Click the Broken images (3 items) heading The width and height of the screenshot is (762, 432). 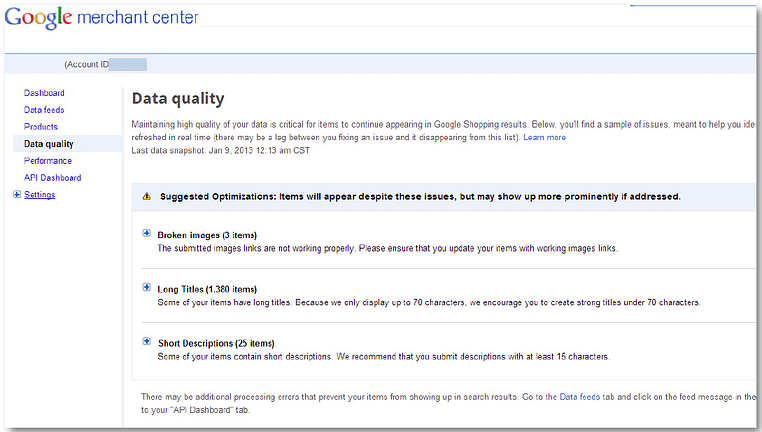[x=207, y=235]
